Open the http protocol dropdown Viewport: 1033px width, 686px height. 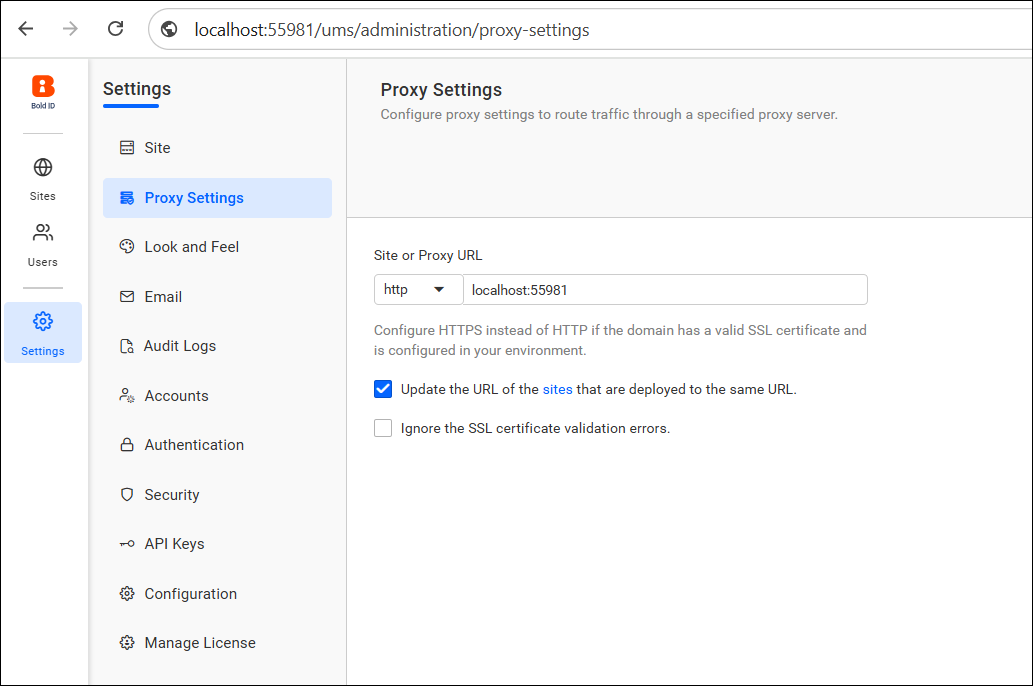pos(418,289)
